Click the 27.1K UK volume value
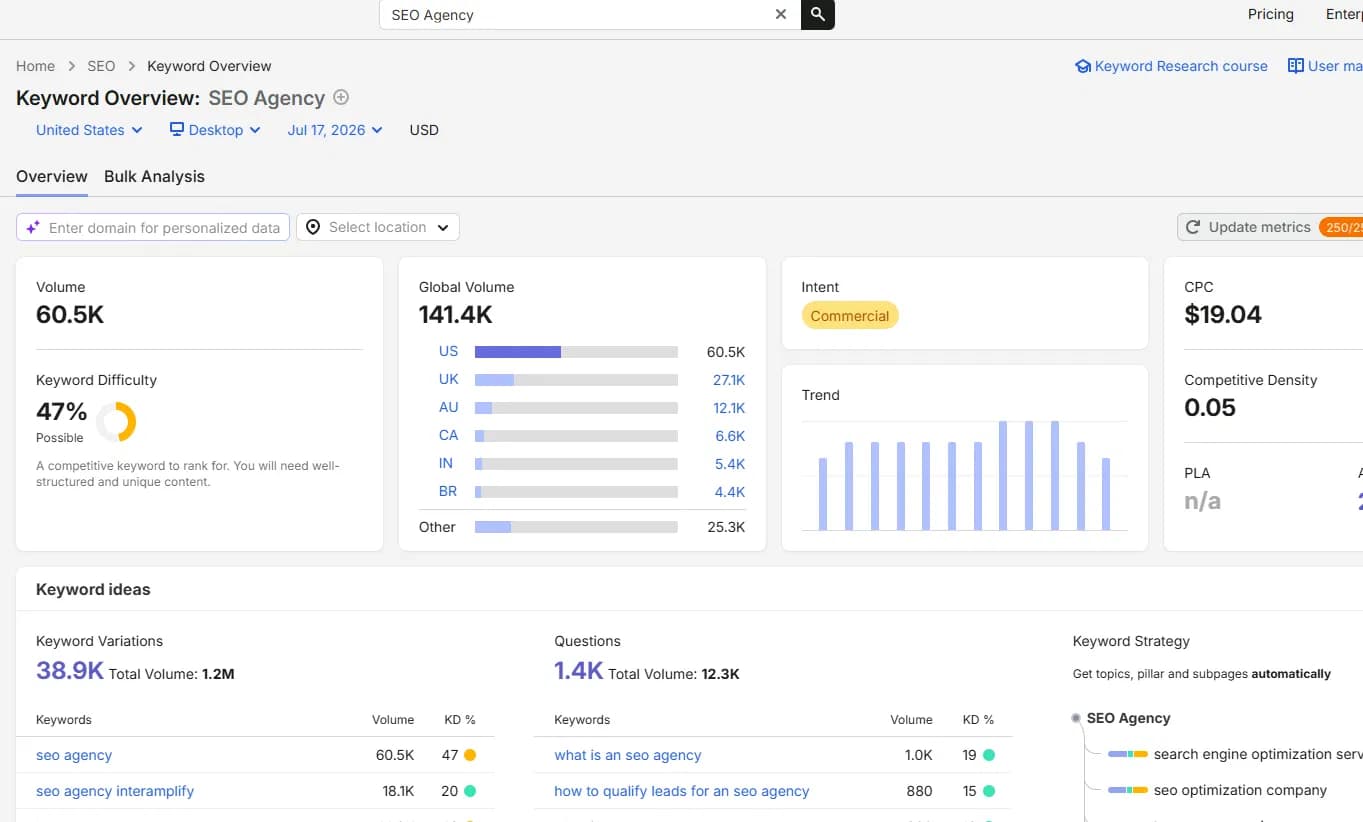The image size is (1363, 822). click(729, 380)
